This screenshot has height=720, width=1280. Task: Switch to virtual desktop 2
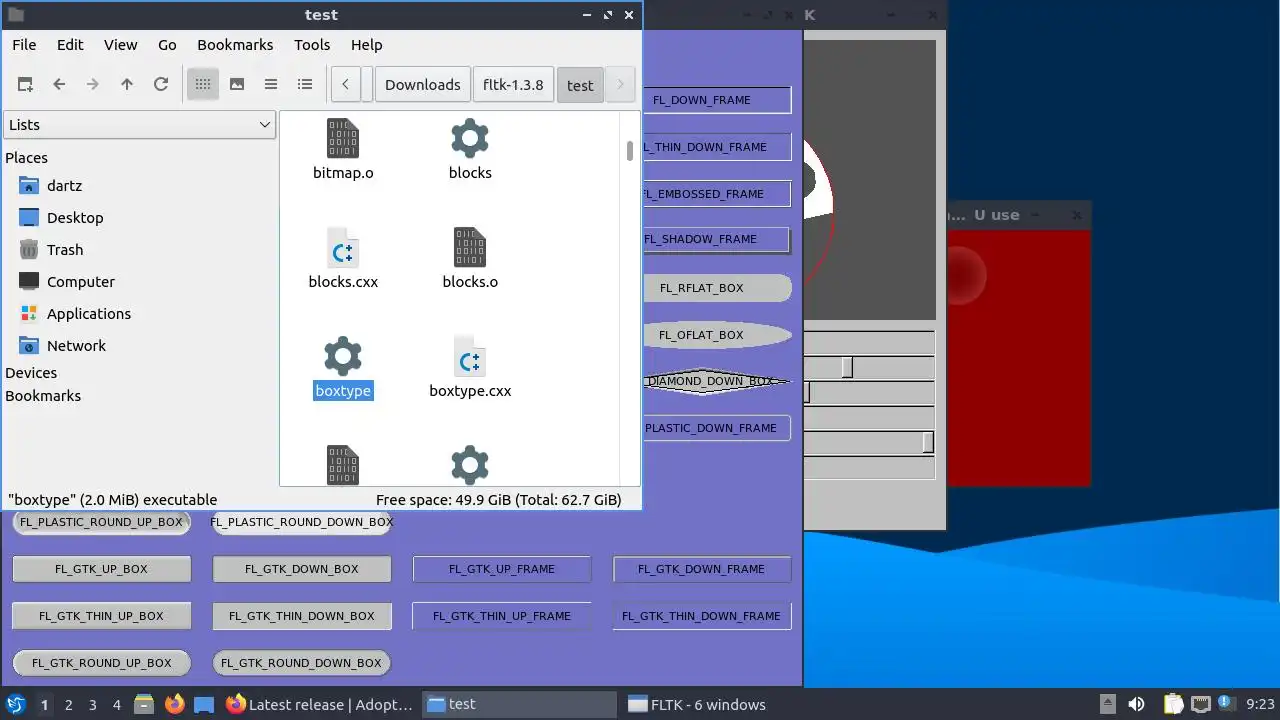tap(68, 705)
